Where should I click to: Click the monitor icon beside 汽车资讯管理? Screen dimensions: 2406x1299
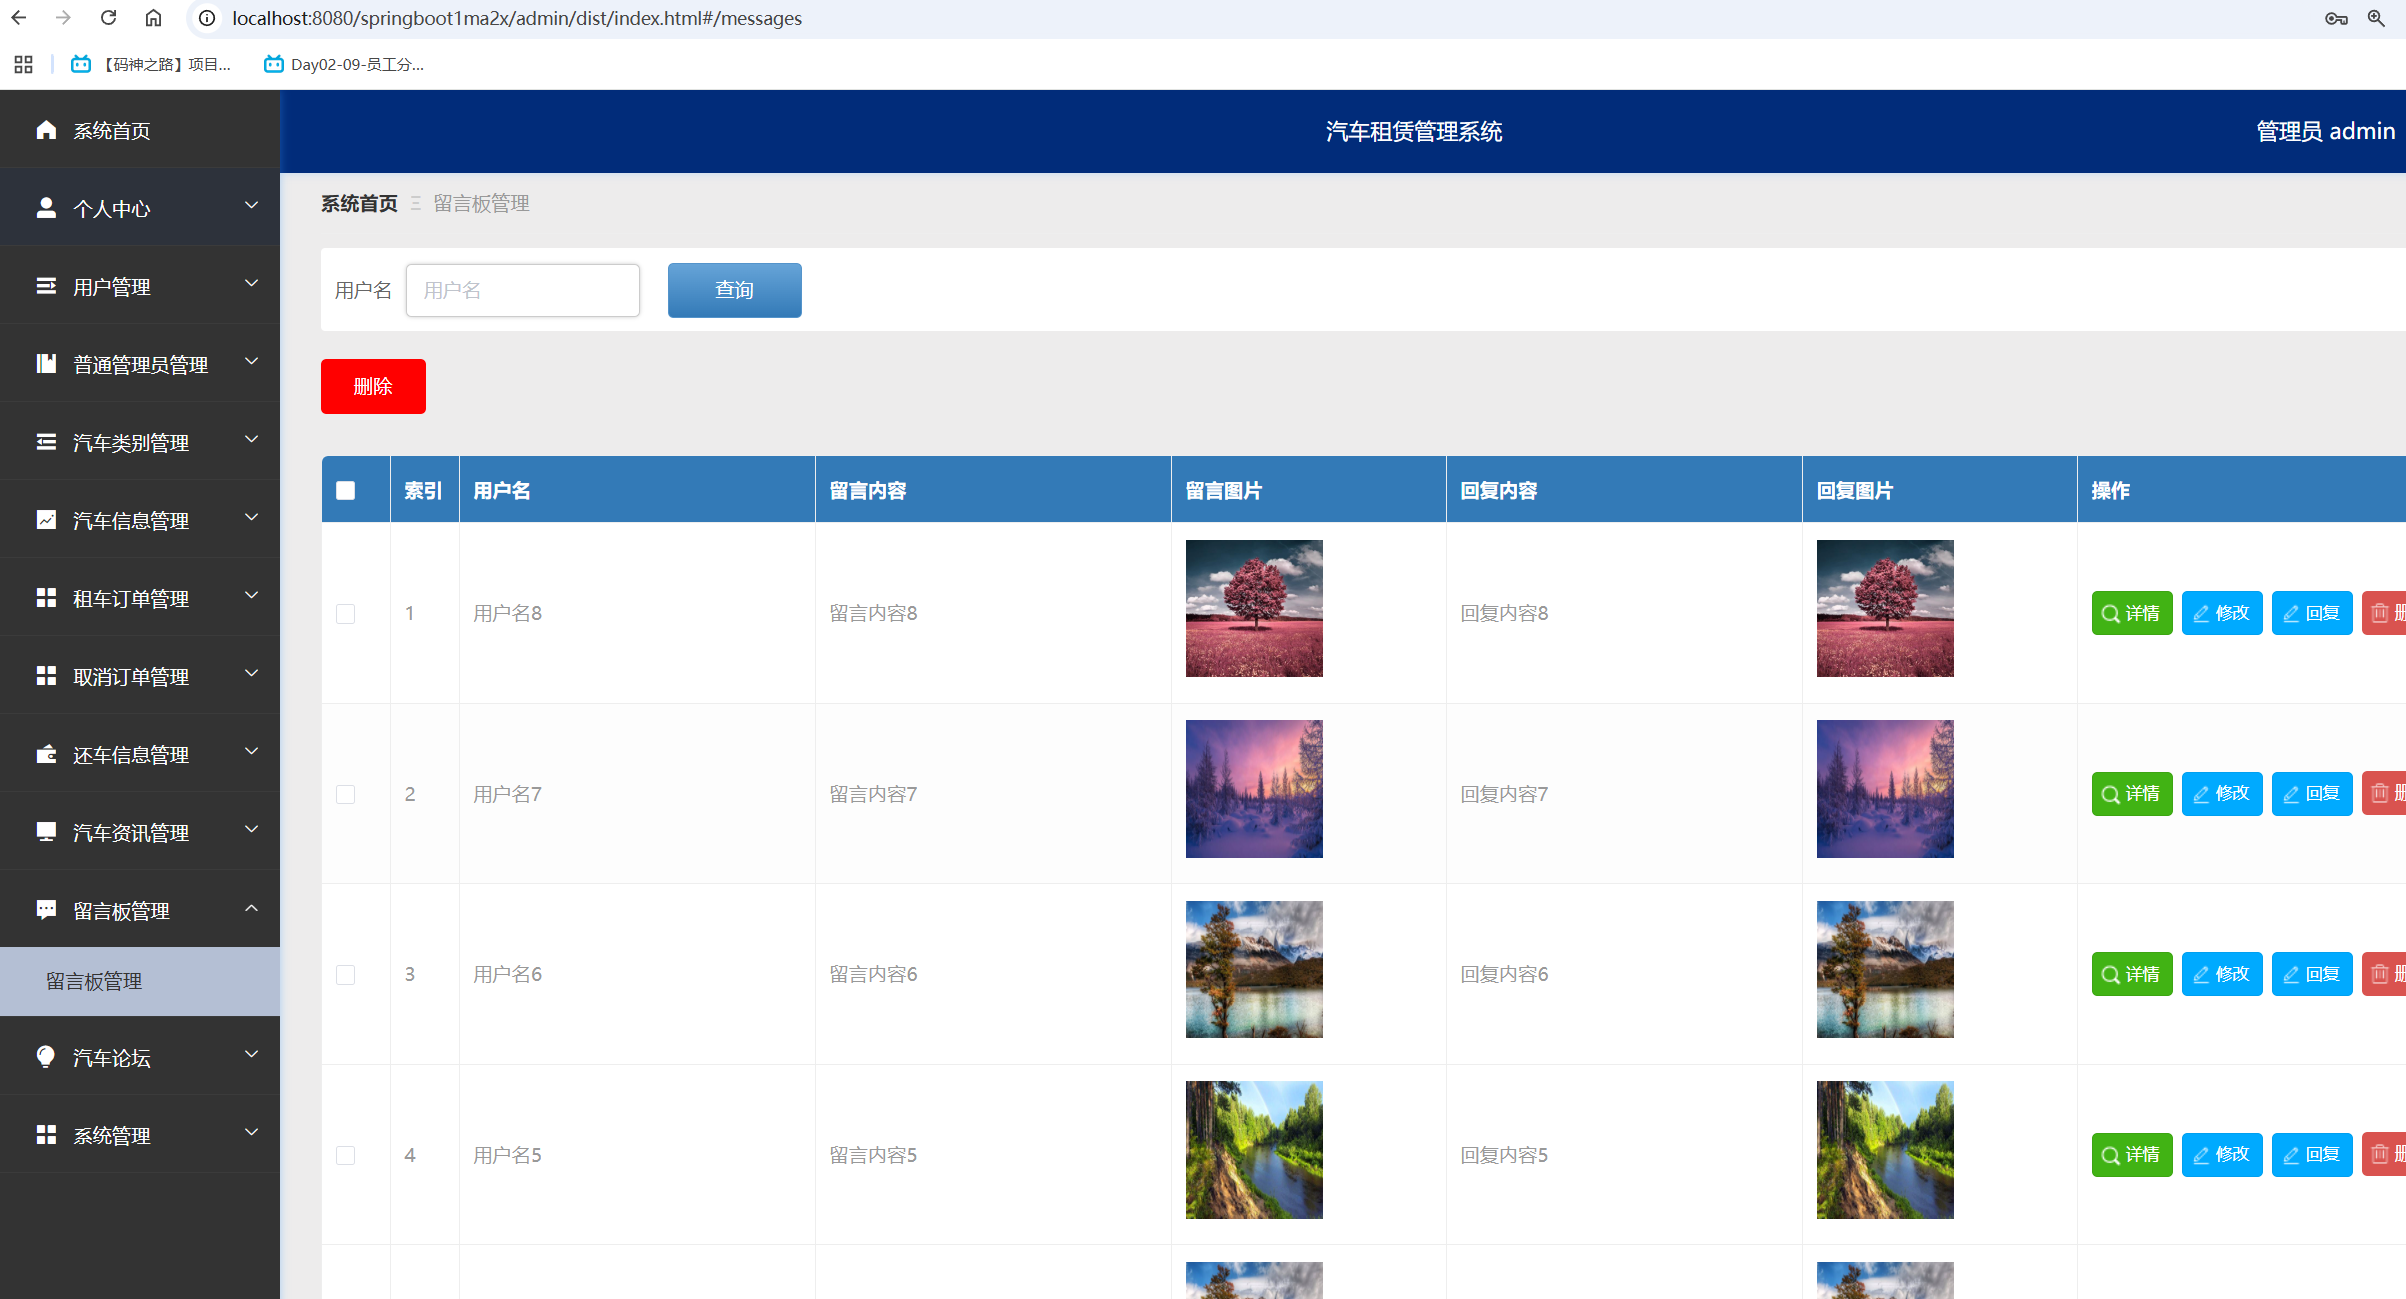(x=46, y=832)
